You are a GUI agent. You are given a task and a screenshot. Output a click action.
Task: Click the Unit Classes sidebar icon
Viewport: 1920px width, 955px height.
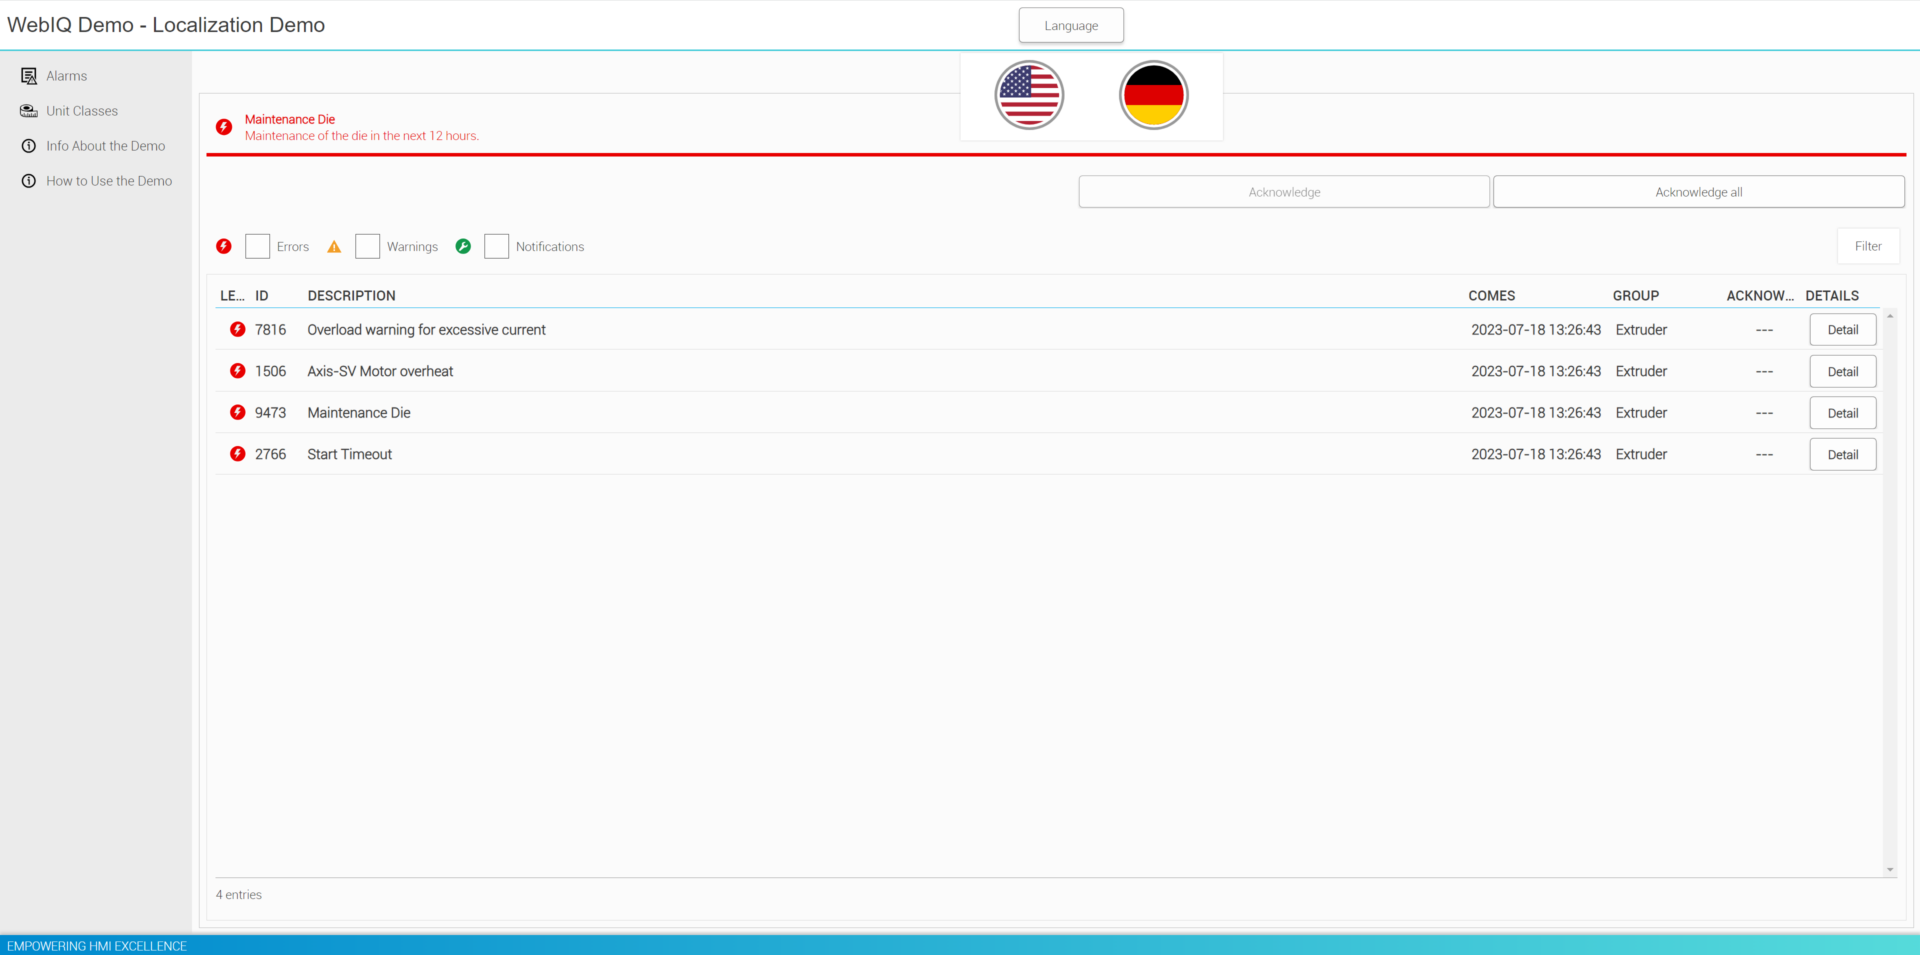pyautogui.click(x=29, y=111)
